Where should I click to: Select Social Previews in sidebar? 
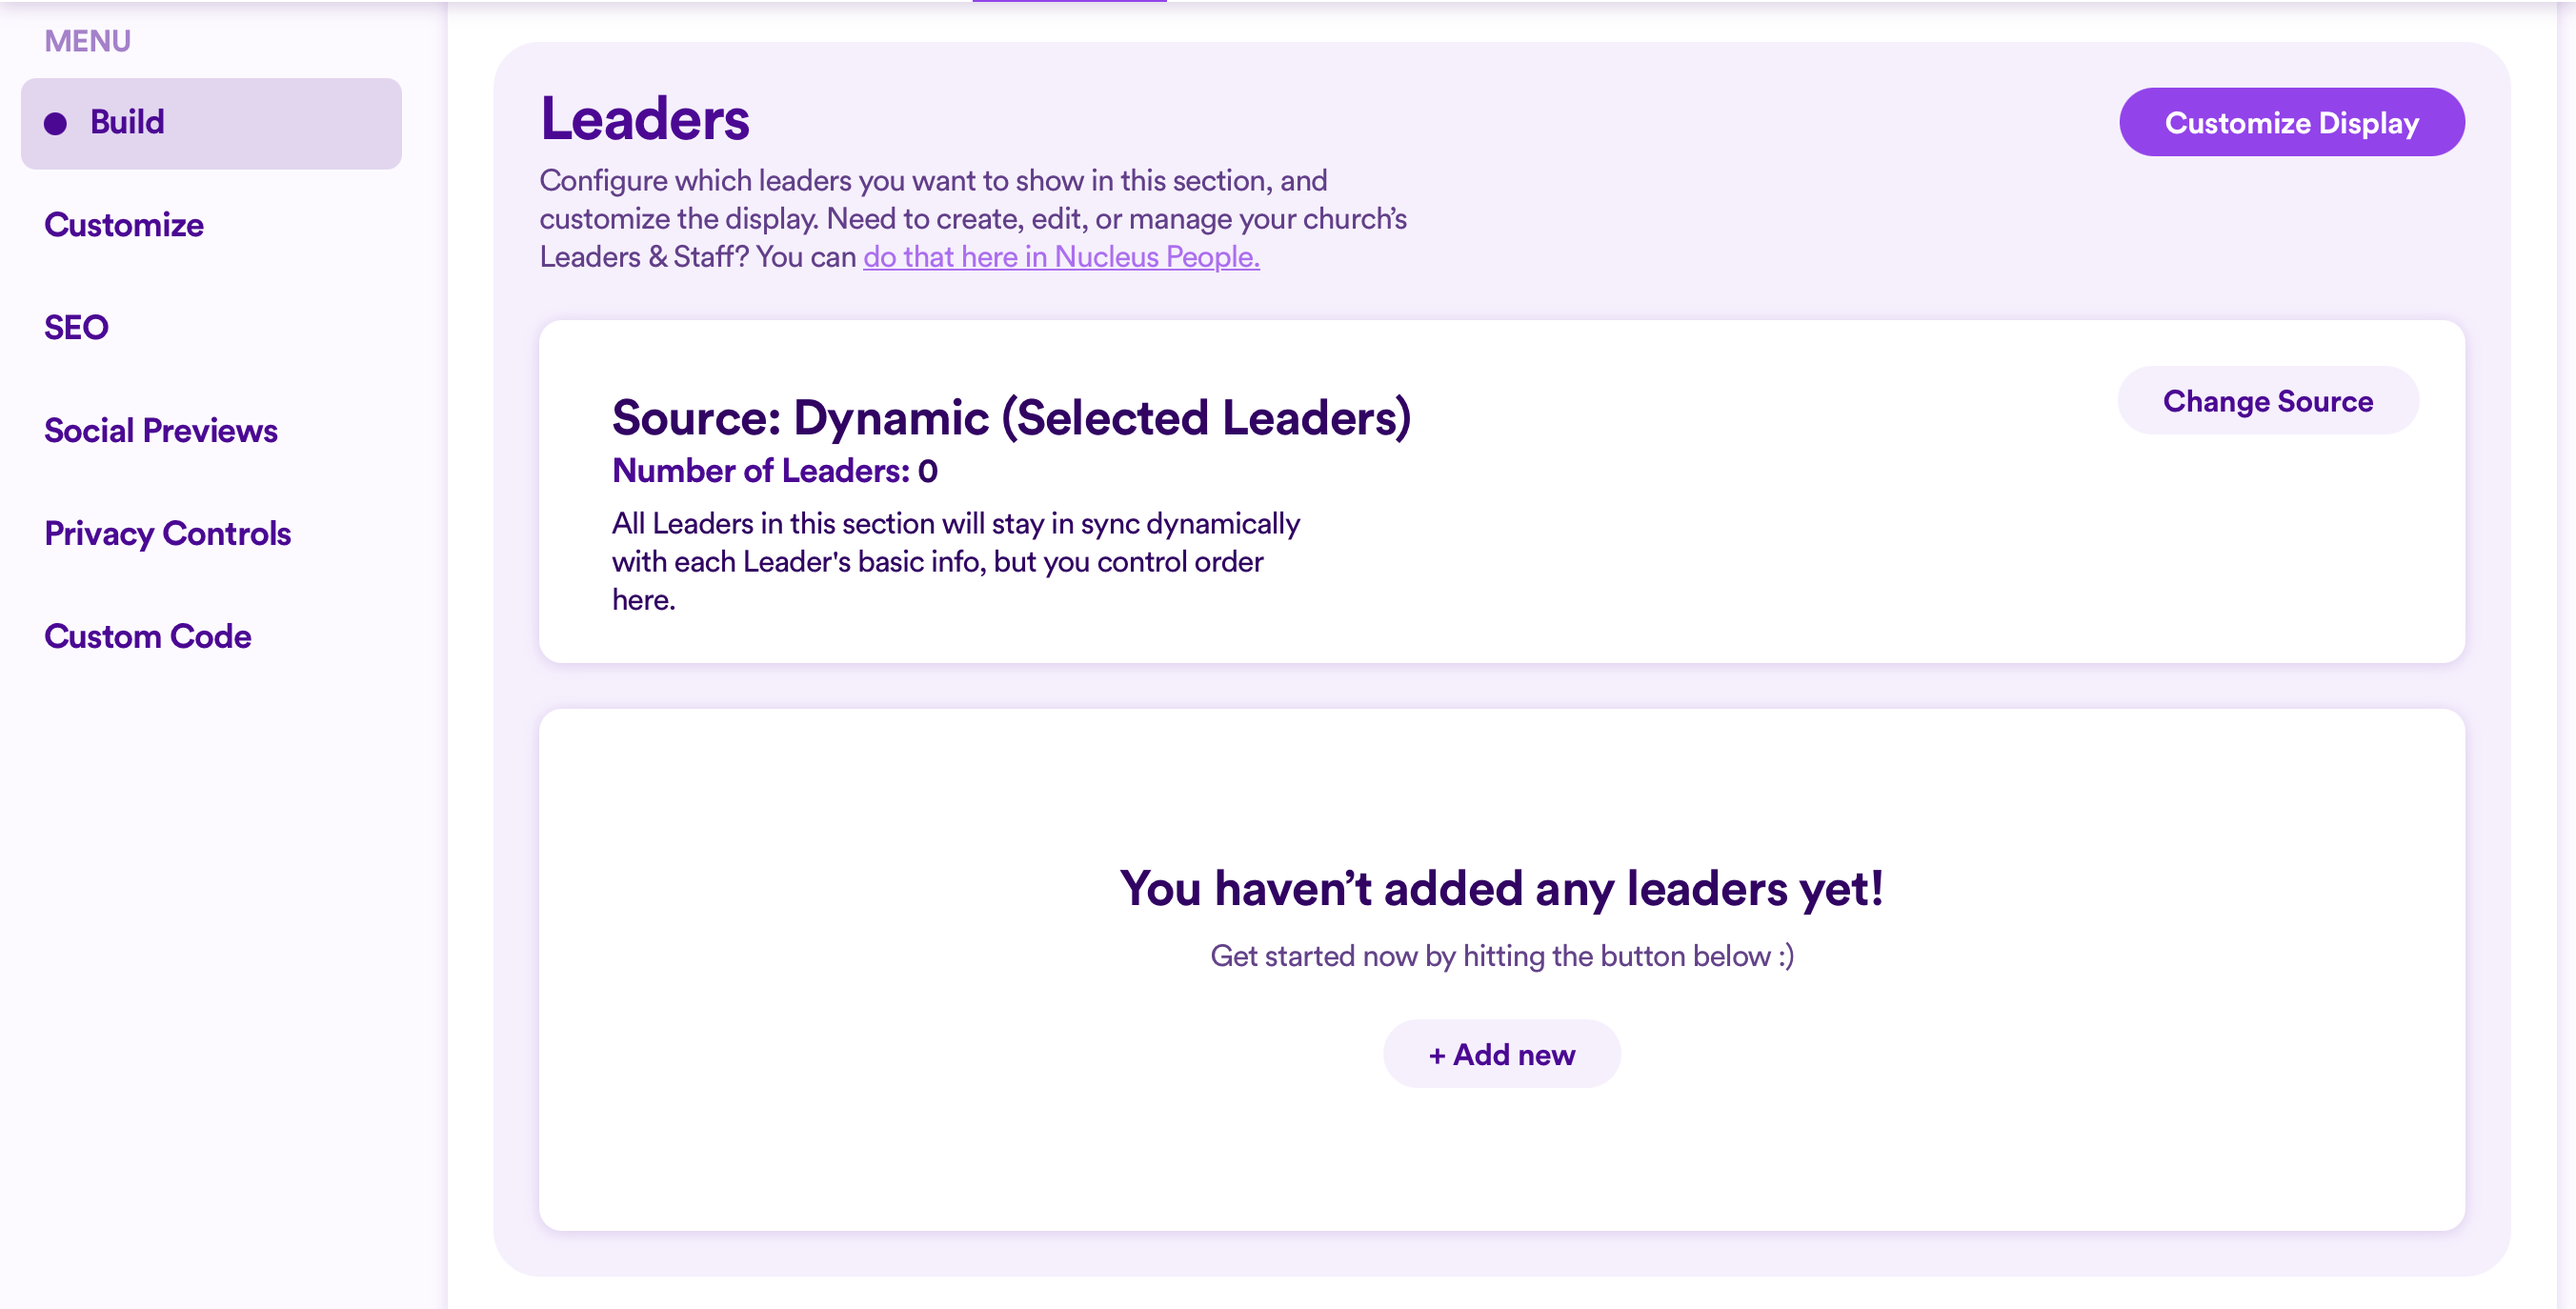[x=161, y=431]
